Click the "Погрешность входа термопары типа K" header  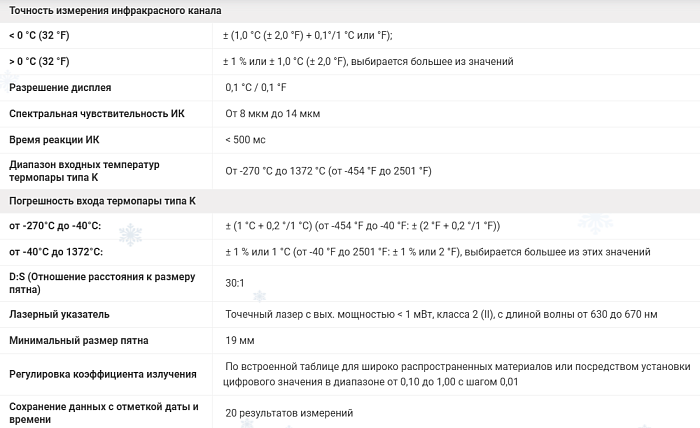pyautogui.click(x=102, y=201)
